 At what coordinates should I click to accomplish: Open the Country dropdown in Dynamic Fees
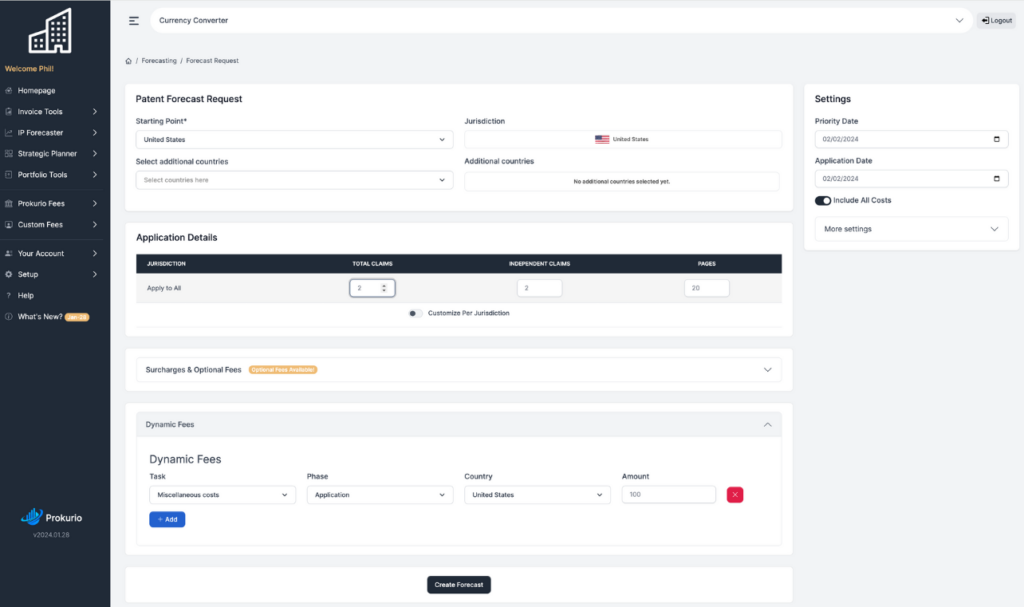[537, 495]
